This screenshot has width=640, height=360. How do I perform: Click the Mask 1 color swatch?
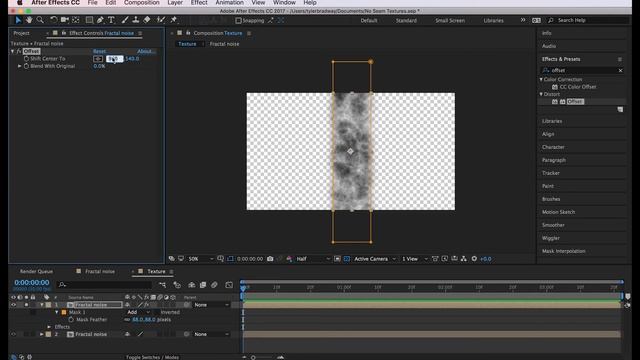[64, 312]
